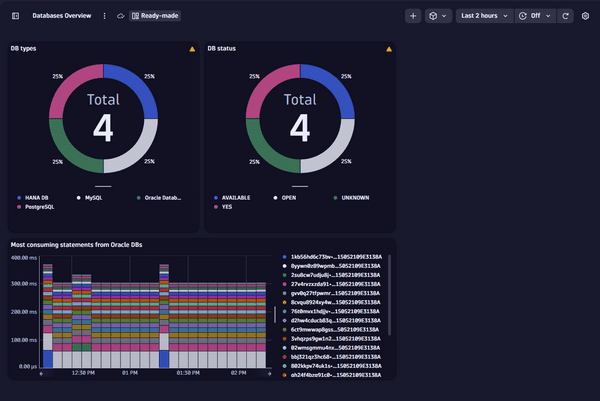Click the plus add button
Screen dimensions: 600x401
413,16
